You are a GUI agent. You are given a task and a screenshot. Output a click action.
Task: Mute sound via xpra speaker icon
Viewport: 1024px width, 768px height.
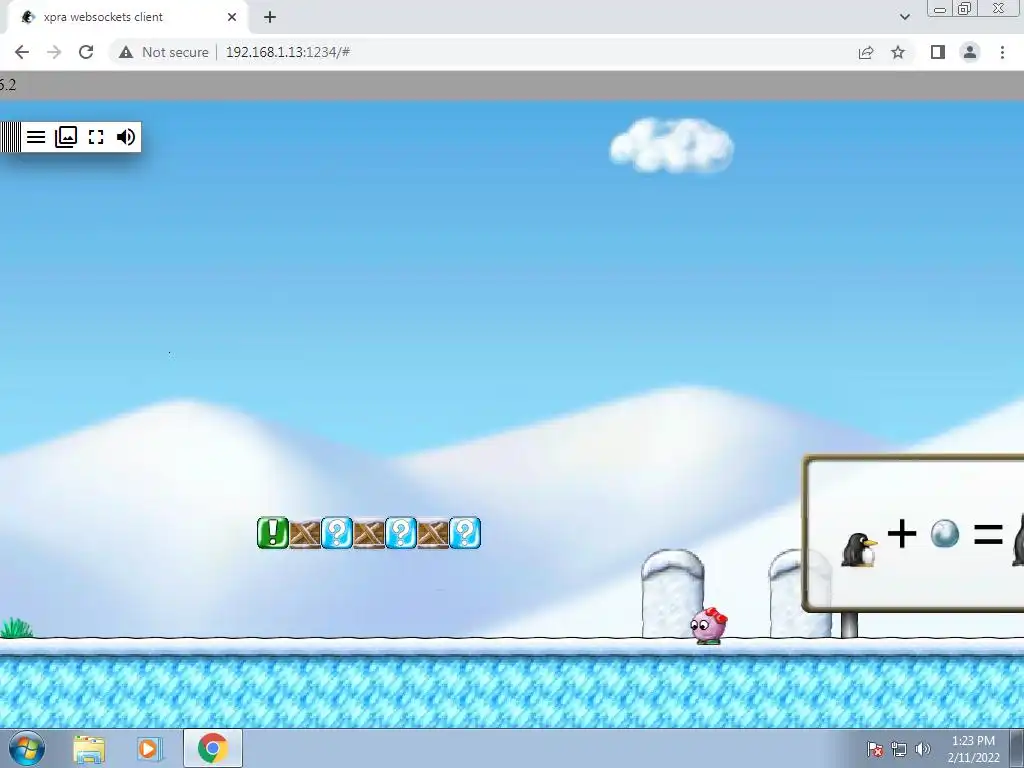click(x=125, y=137)
